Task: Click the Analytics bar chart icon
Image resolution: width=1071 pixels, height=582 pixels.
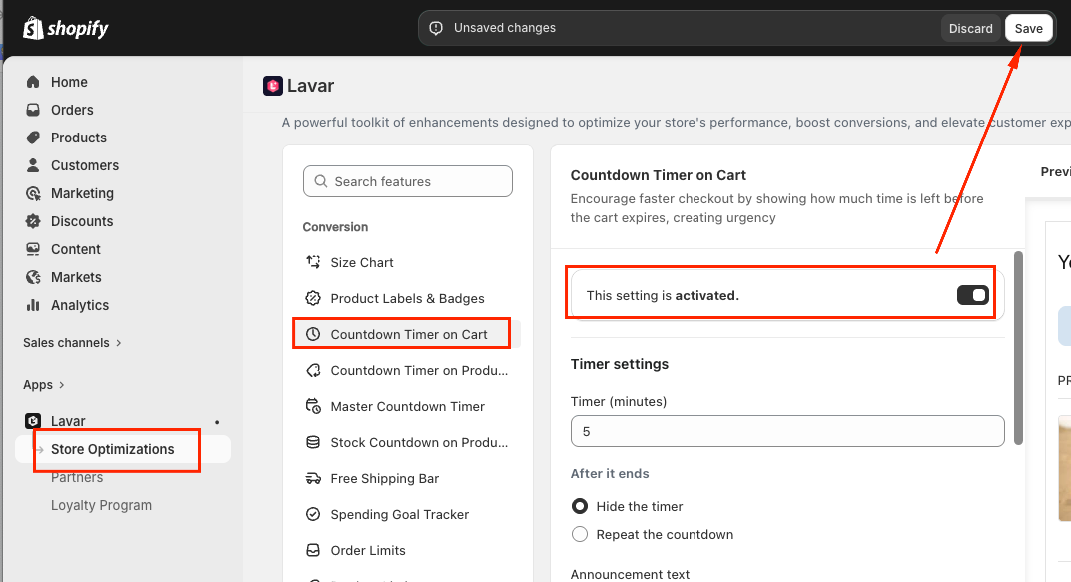Action: point(33,305)
